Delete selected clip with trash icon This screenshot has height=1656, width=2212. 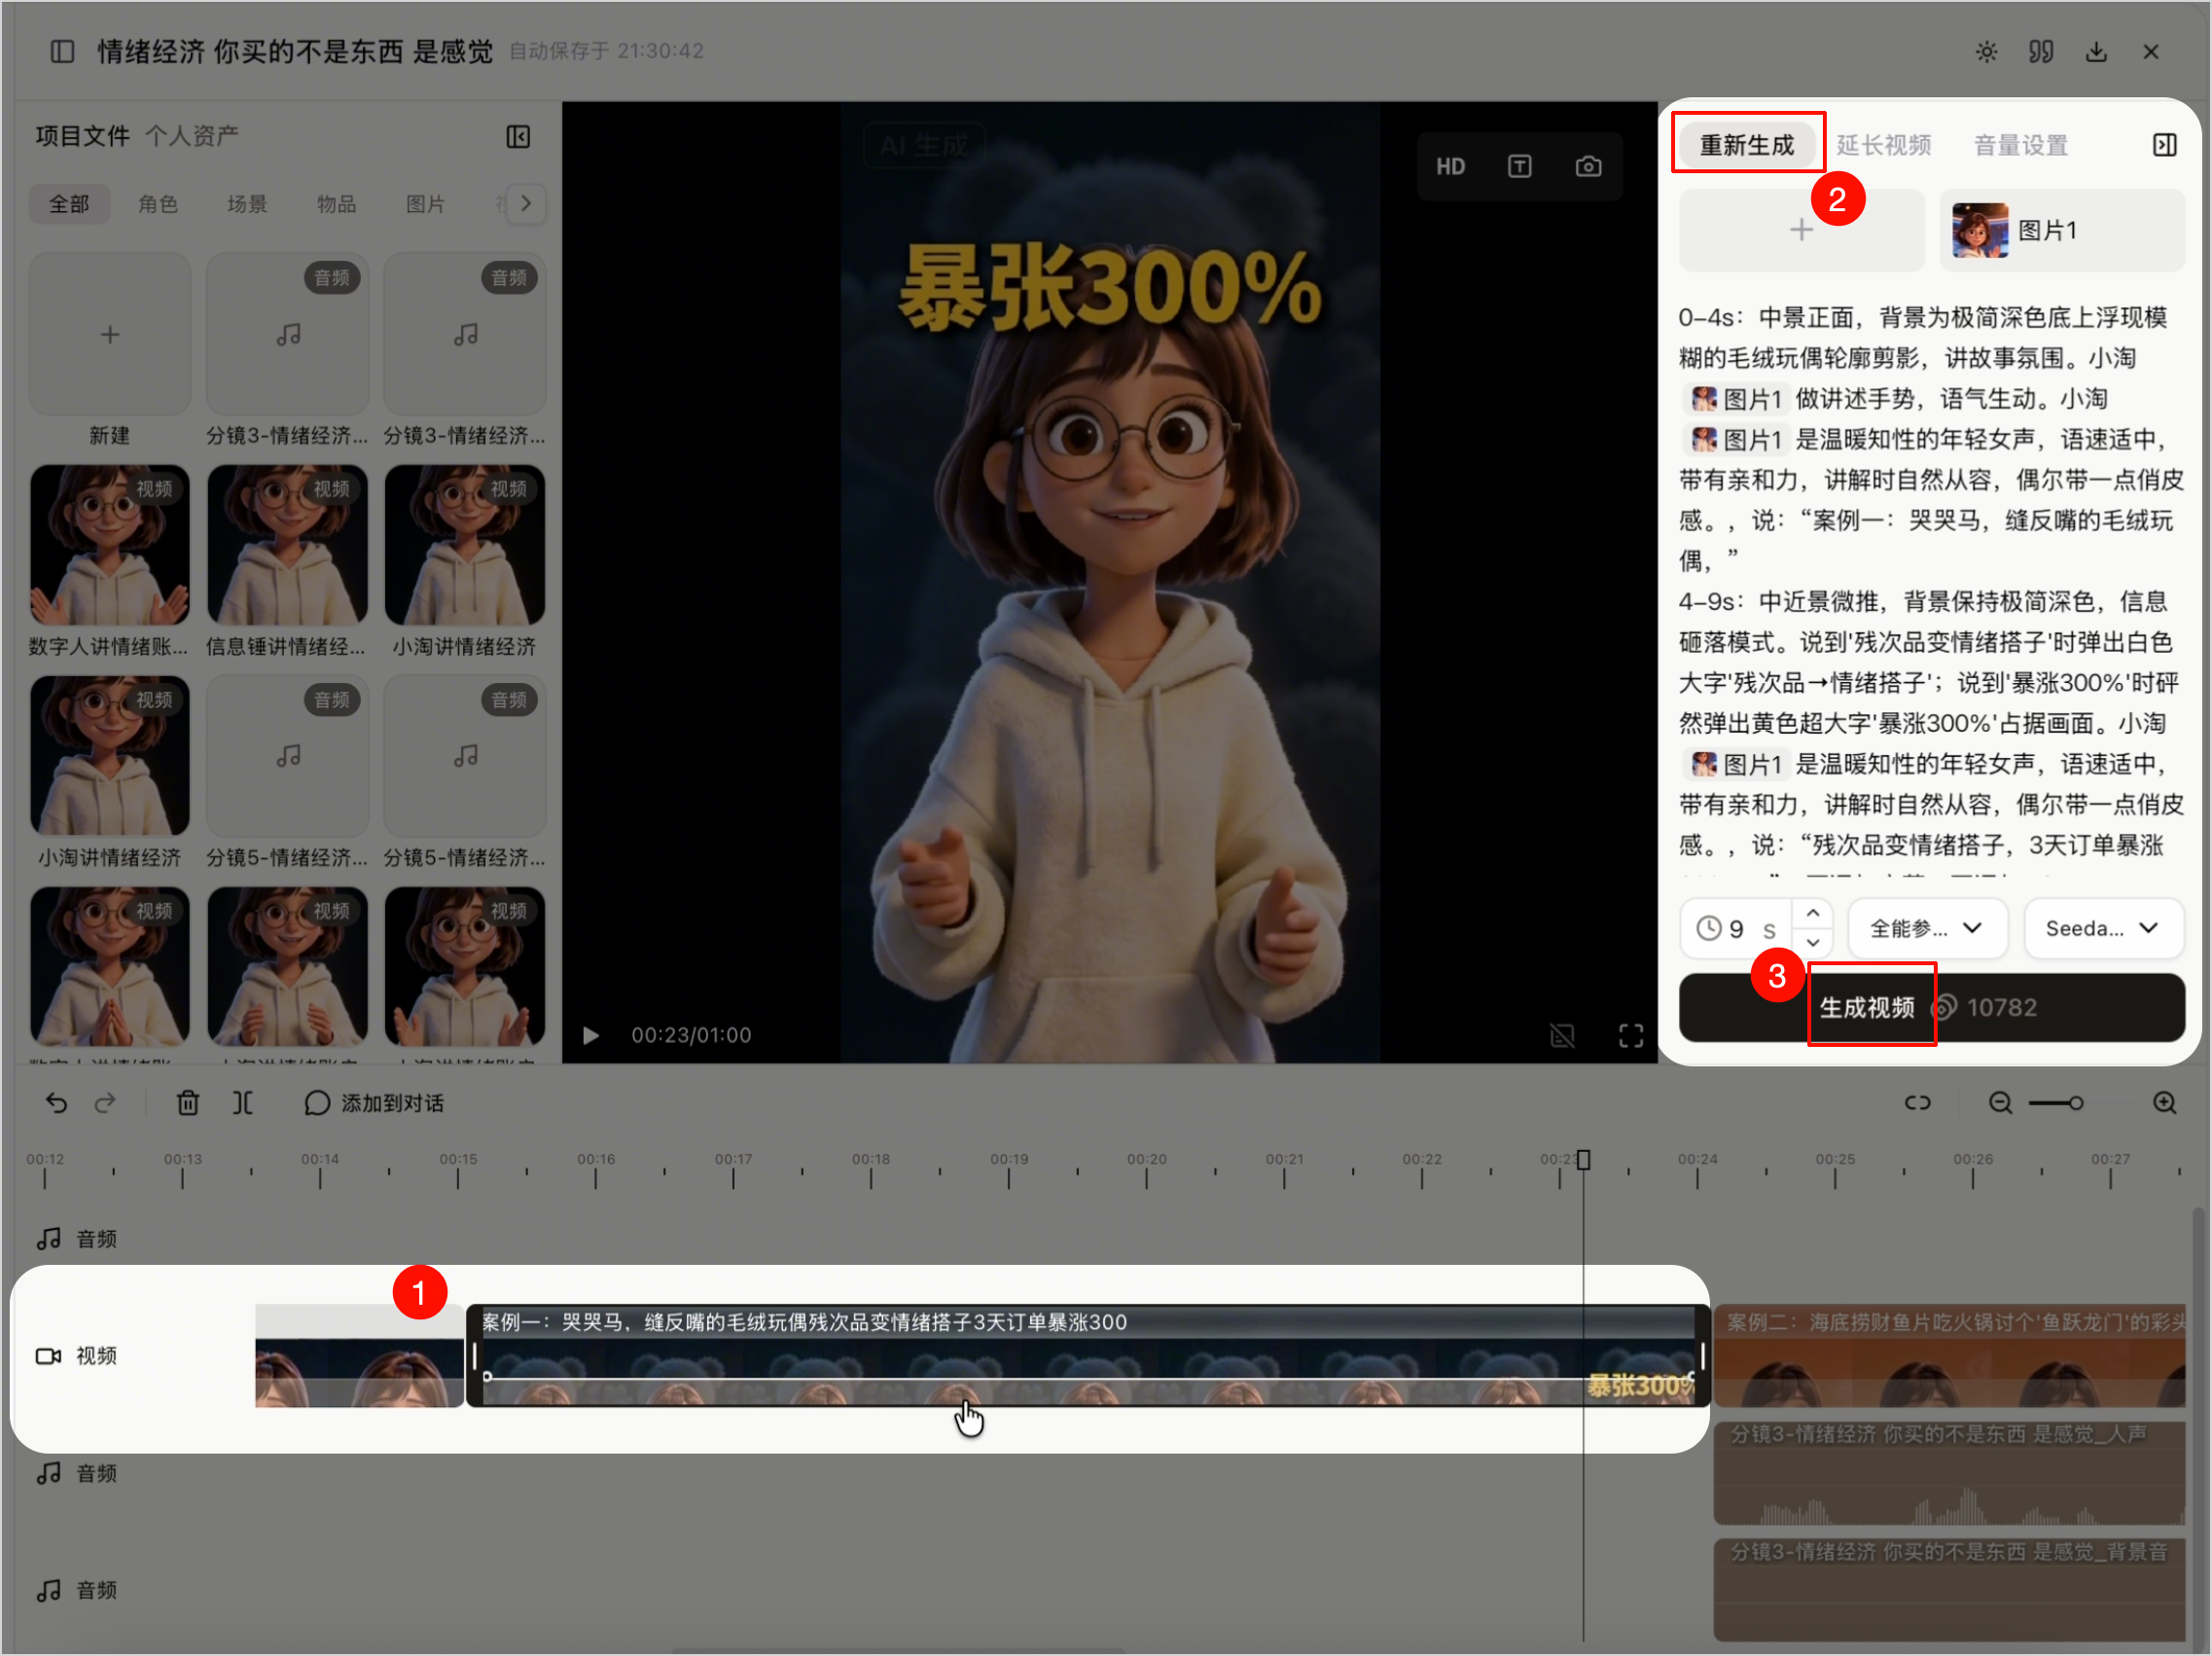point(188,1103)
